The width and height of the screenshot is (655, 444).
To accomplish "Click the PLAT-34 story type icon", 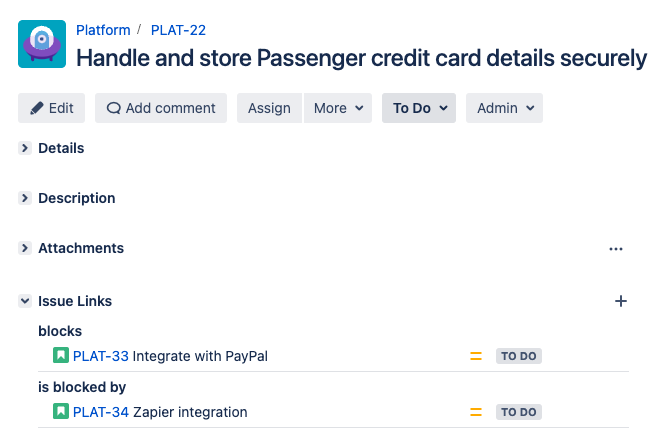I will pos(61,411).
